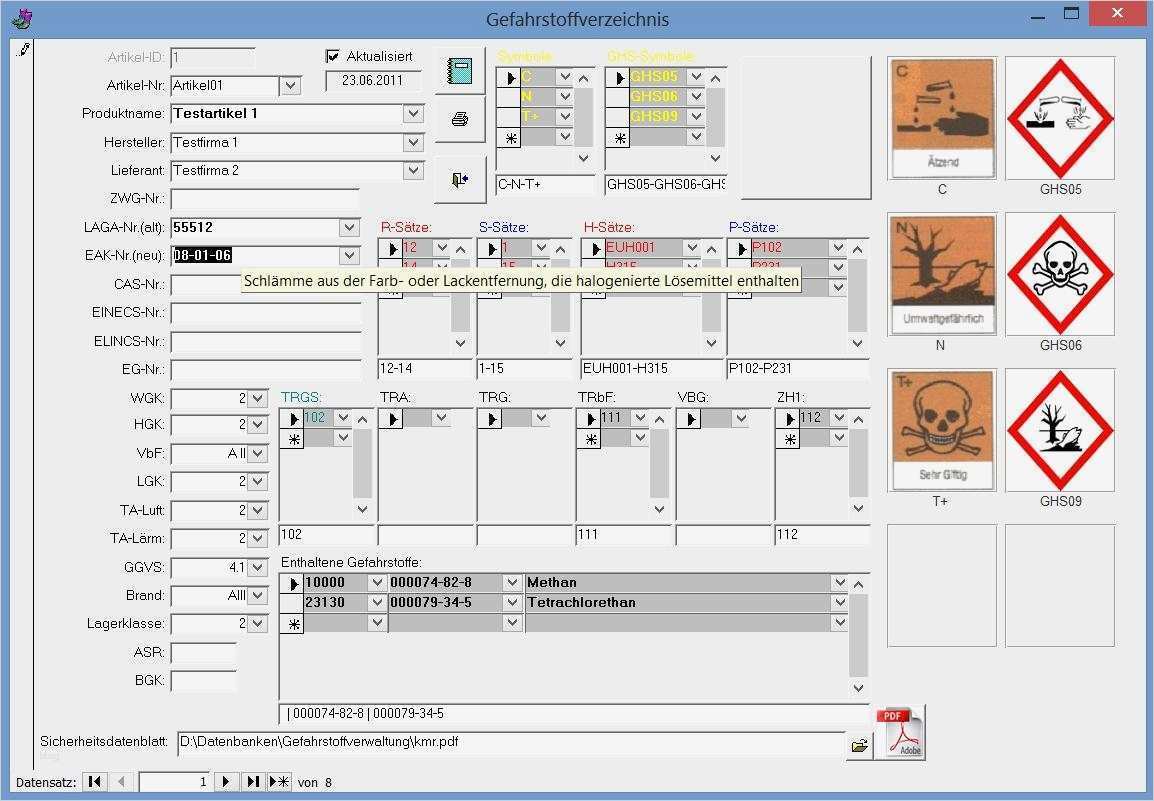
Task: Click the exit door icon
Action: coord(459,178)
